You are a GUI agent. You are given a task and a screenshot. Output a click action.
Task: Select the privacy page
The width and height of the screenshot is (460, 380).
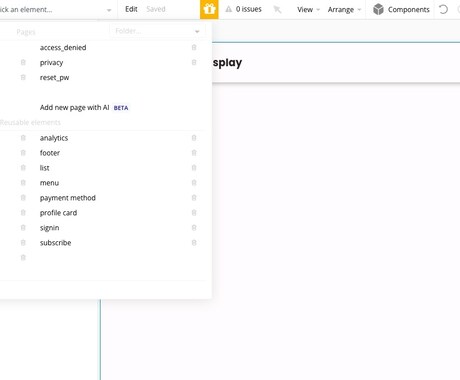pos(51,63)
